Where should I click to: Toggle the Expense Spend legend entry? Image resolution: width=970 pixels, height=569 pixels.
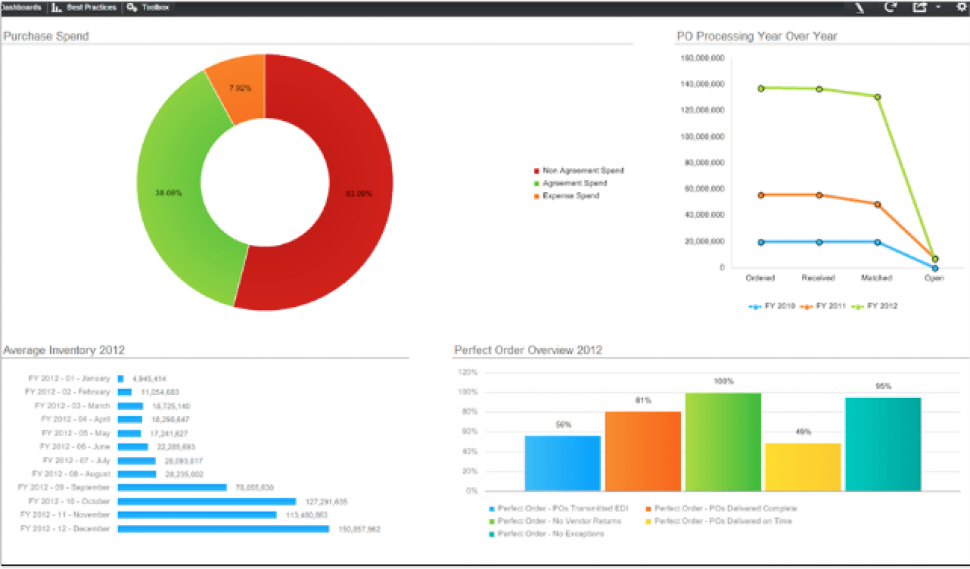coord(566,195)
